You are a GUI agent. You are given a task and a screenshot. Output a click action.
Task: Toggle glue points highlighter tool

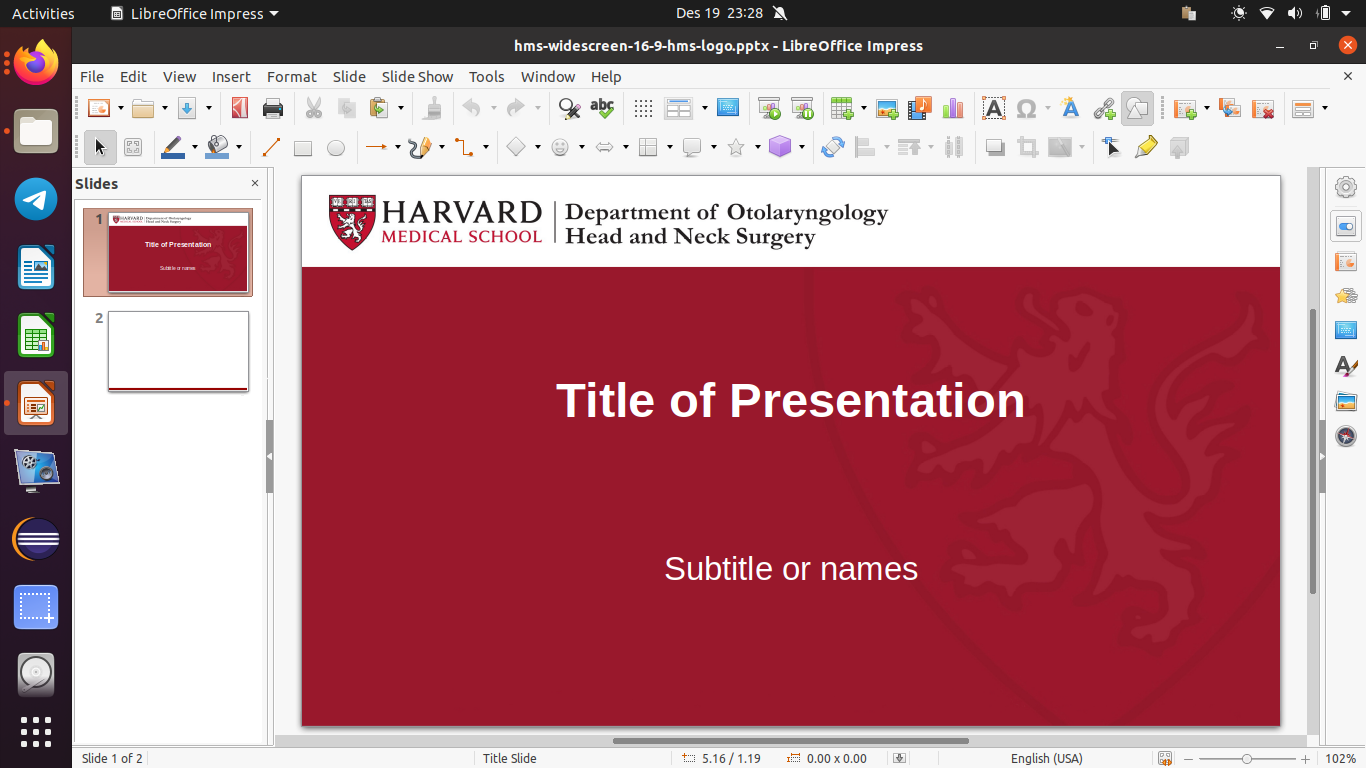pyautogui.click(x=1146, y=148)
